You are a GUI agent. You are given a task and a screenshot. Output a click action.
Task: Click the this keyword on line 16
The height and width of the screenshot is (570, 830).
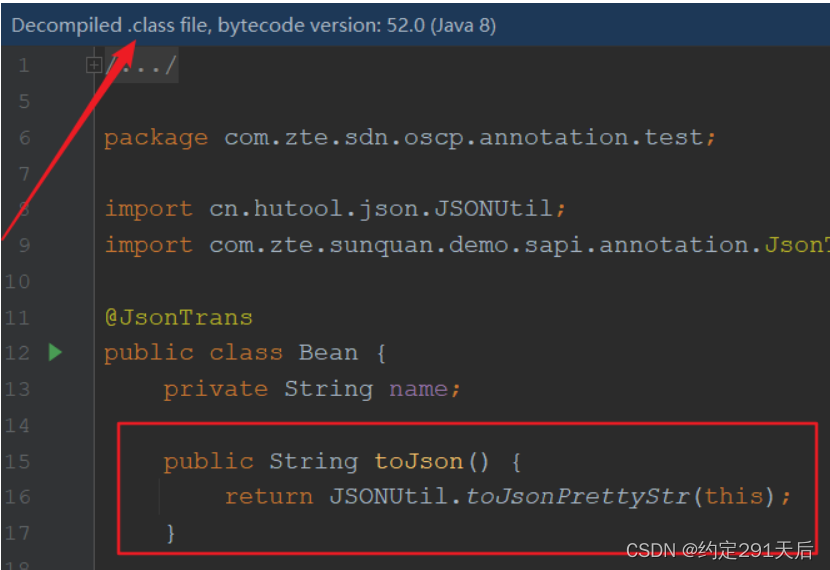tap(734, 496)
